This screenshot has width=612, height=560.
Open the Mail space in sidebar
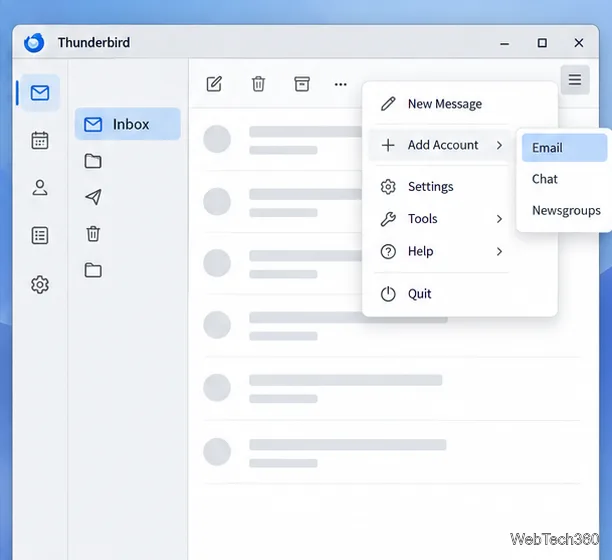coord(40,93)
